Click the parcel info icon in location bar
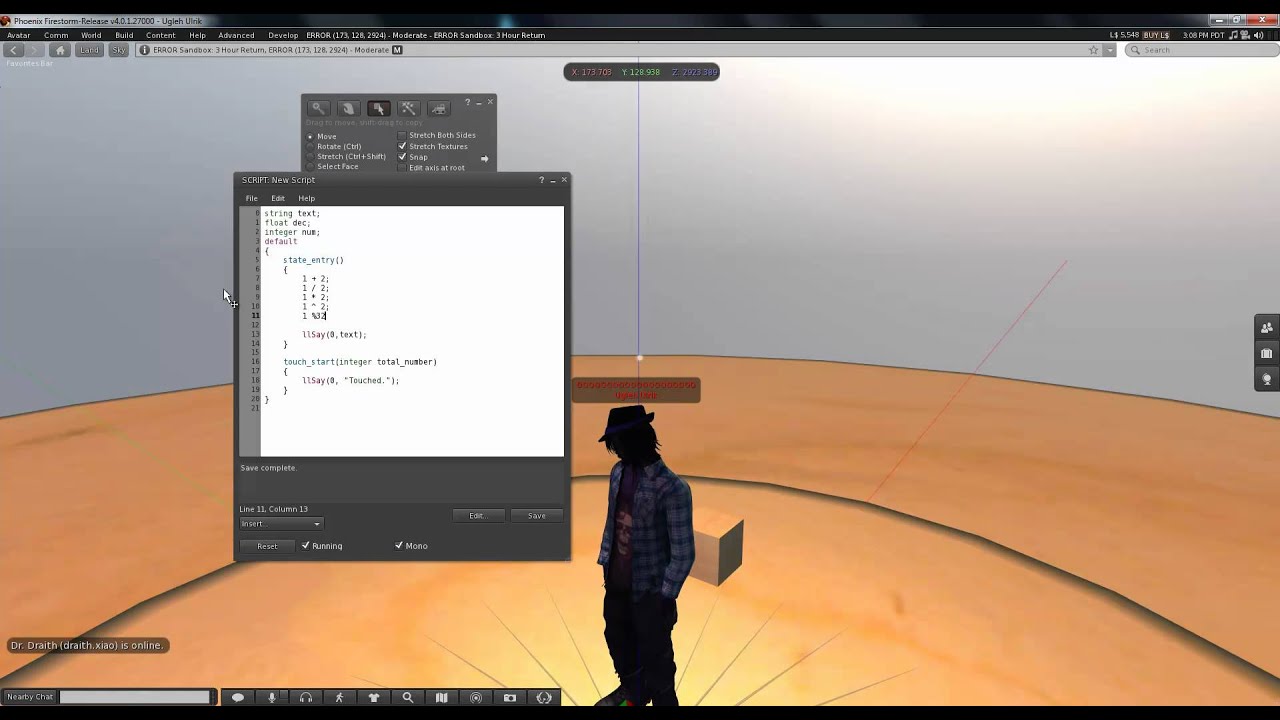Screen dimensions: 1280x720 (x=145, y=50)
